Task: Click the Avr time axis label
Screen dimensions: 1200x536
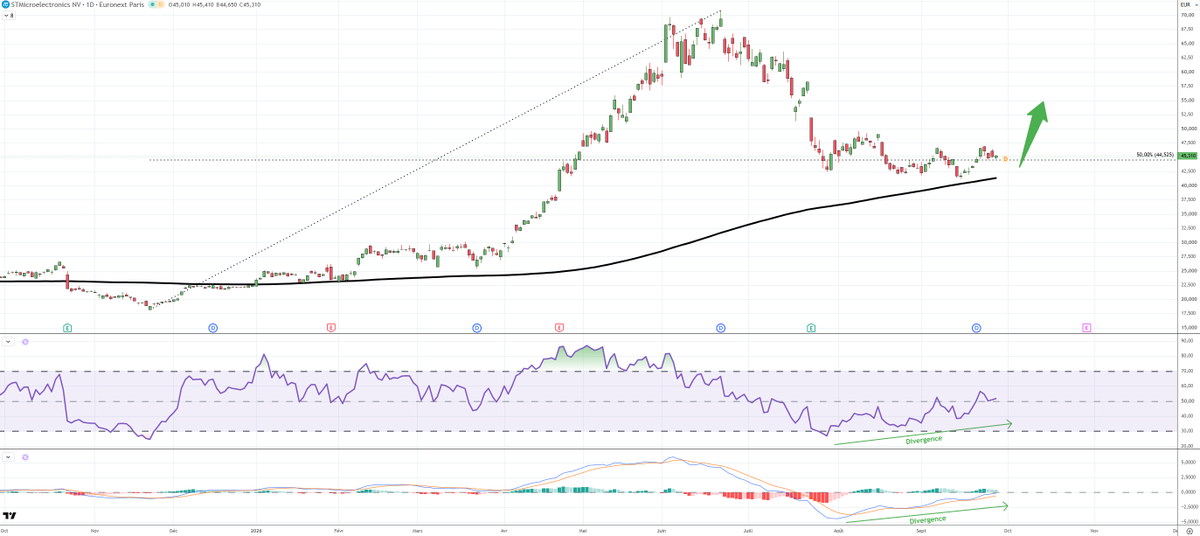Action: tap(505, 531)
